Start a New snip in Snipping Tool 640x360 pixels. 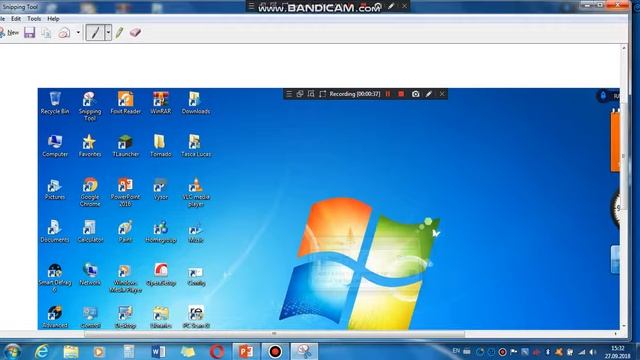point(9,32)
